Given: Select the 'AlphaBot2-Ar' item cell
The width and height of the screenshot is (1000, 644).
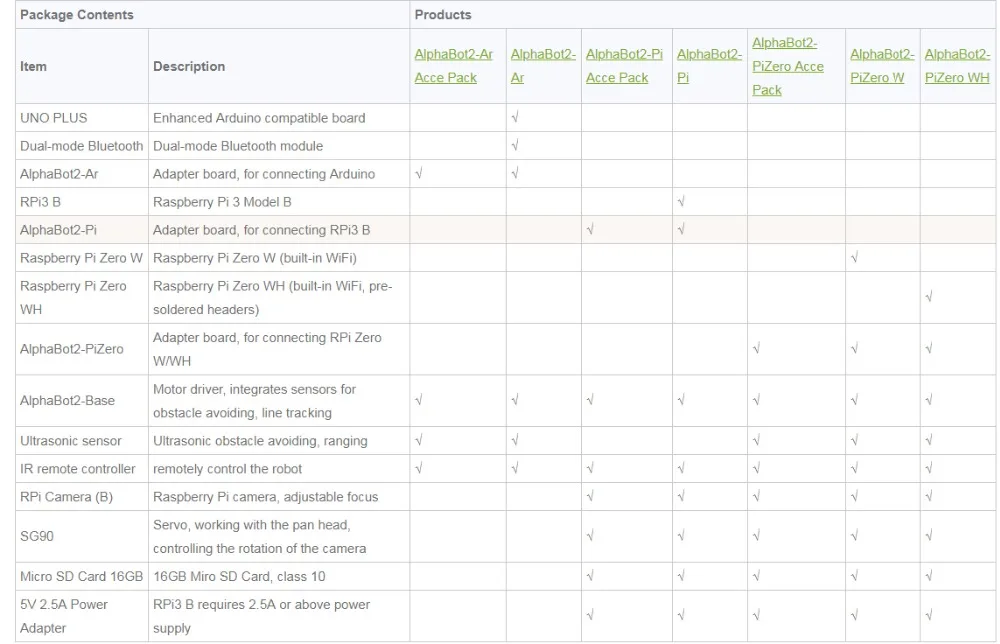Looking at the screenshot, I should coord(82,174).
